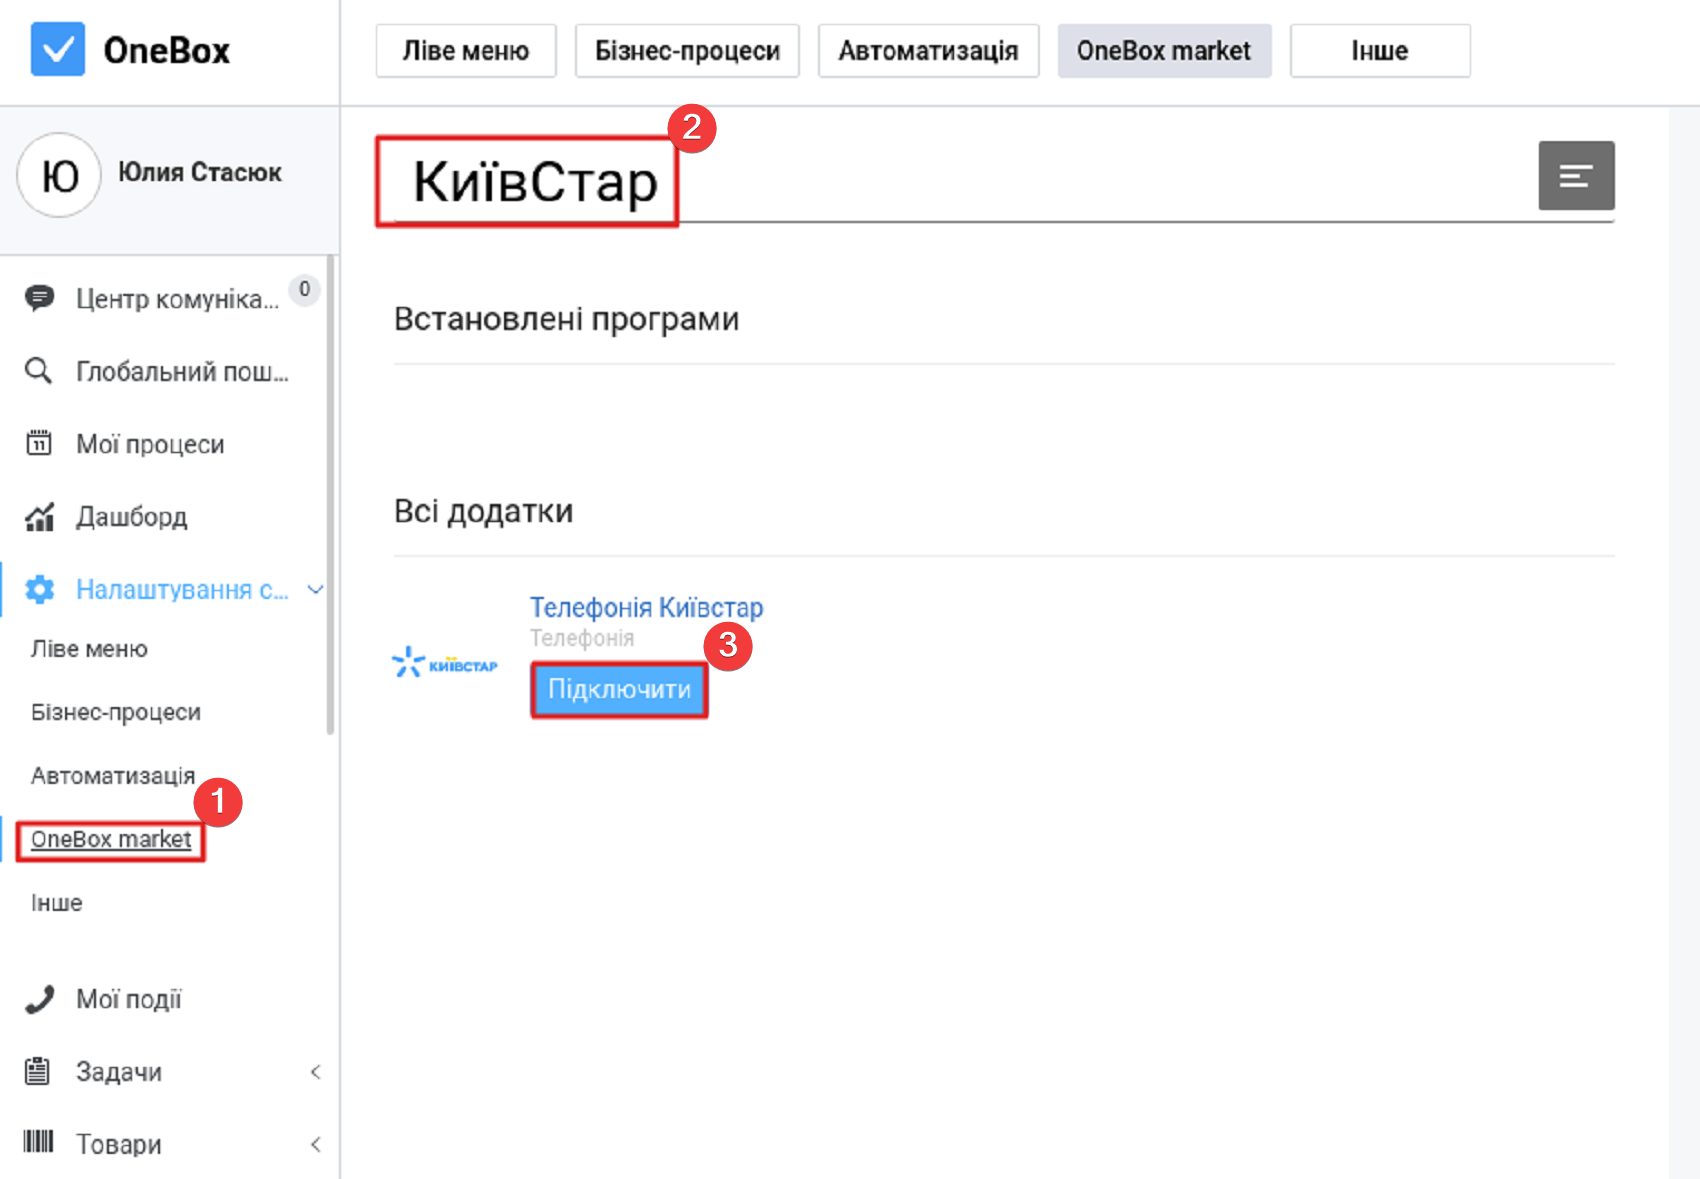The height and width of the screenshot is (1179, 1700).
Task: Collapse the Налаштування системи section
Action: 316,590
